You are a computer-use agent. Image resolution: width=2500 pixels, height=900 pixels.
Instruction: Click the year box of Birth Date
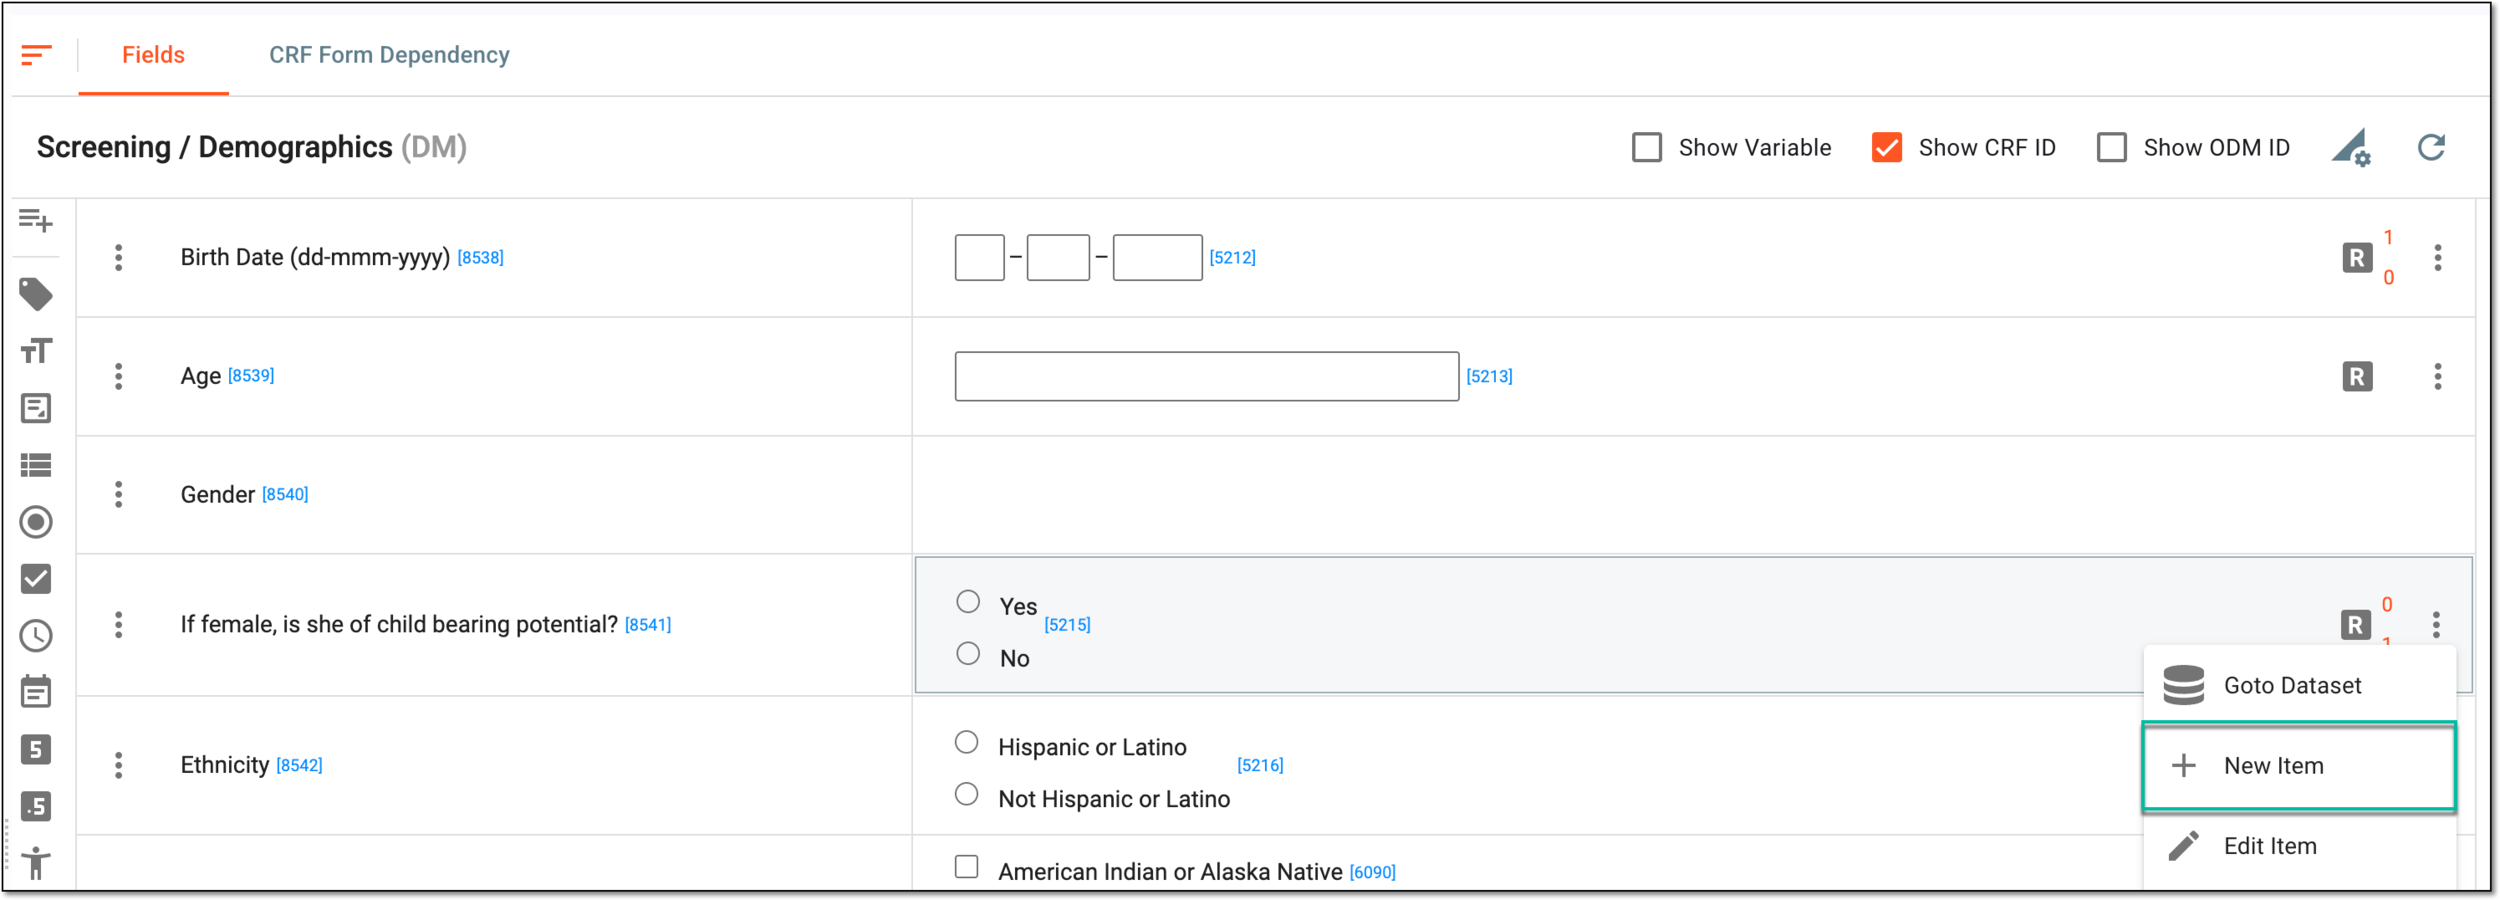click(x=1157, y=258)
